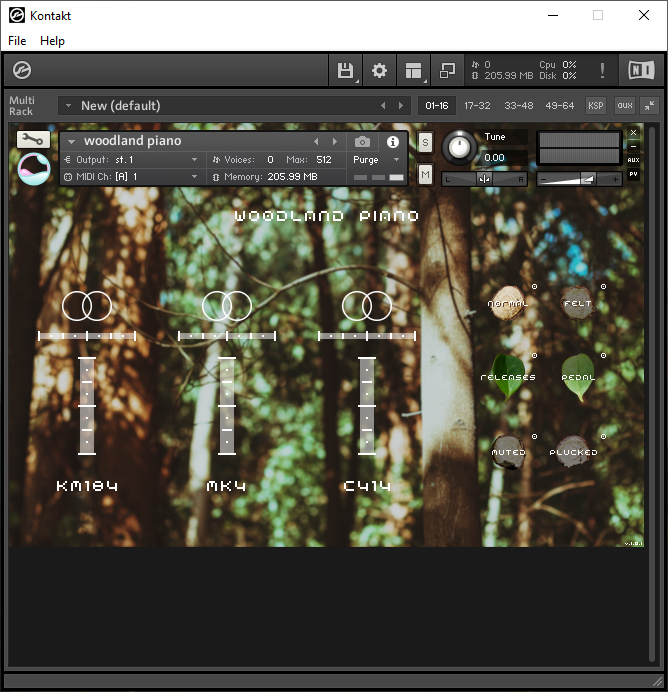Click the L/R pan slider
The image size is (668, 692).
point(484,179)
